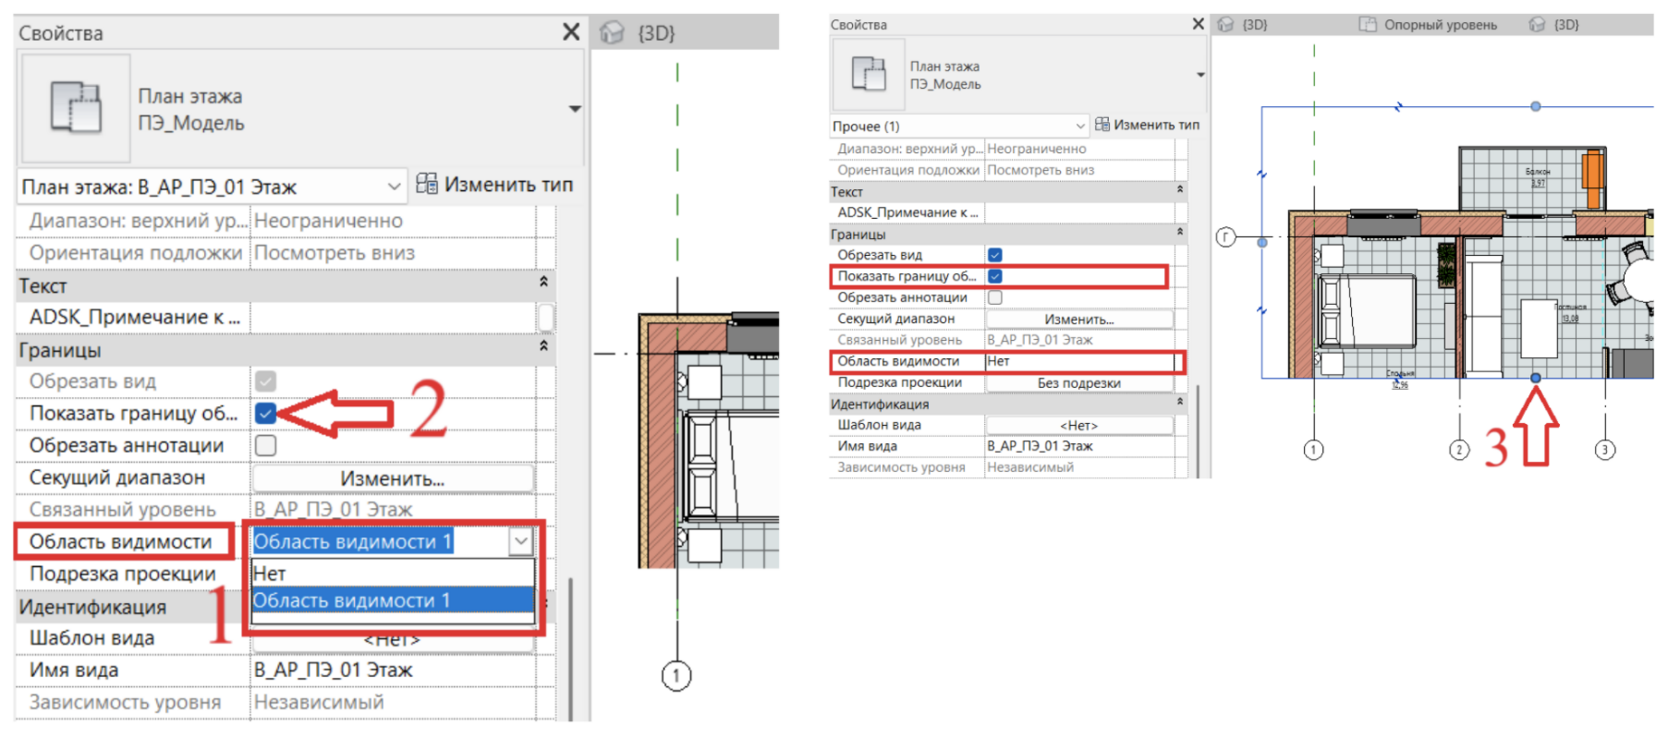
Task: Collapse the Текст section in the smaller panel
Action: 1180,190
